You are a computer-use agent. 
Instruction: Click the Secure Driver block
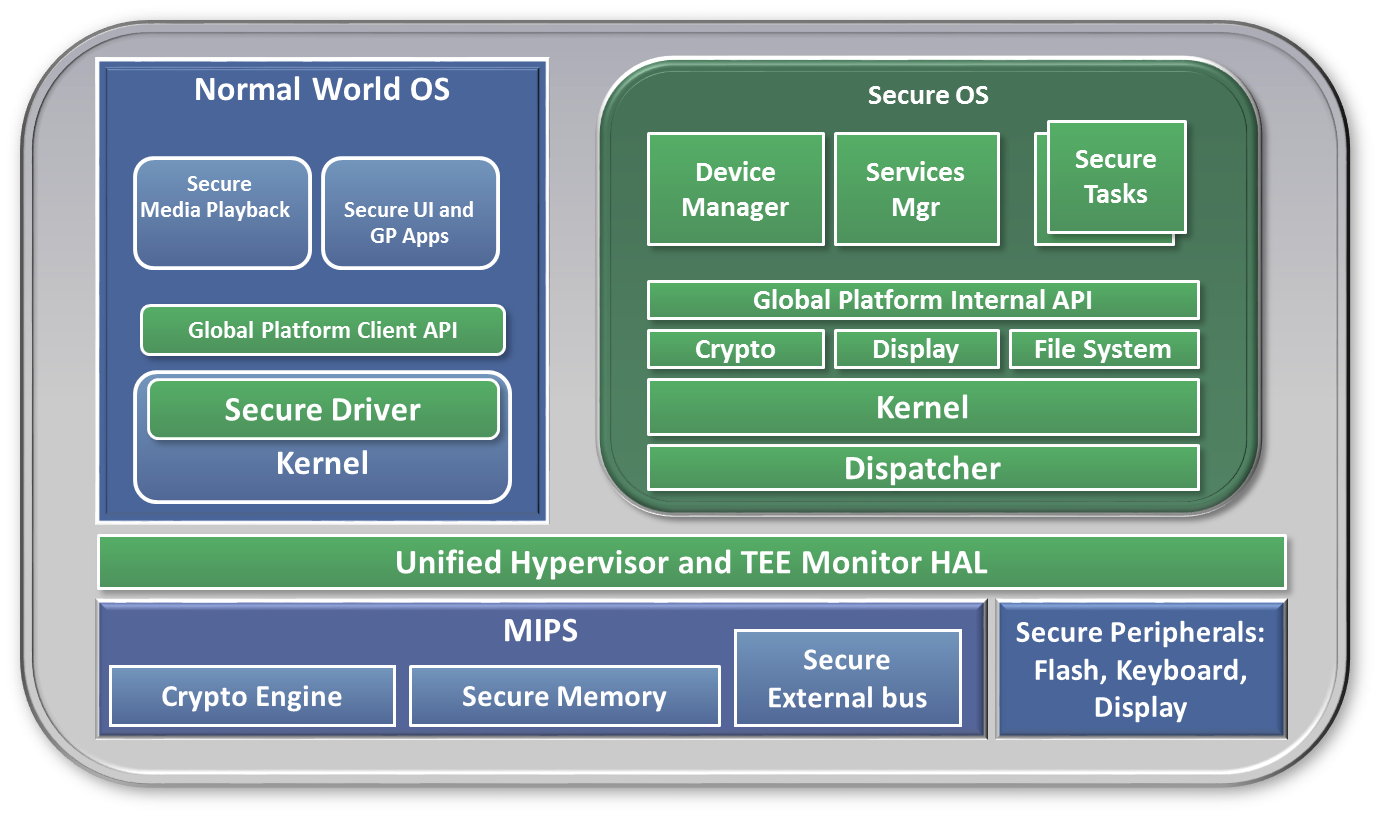coord(323,409)
